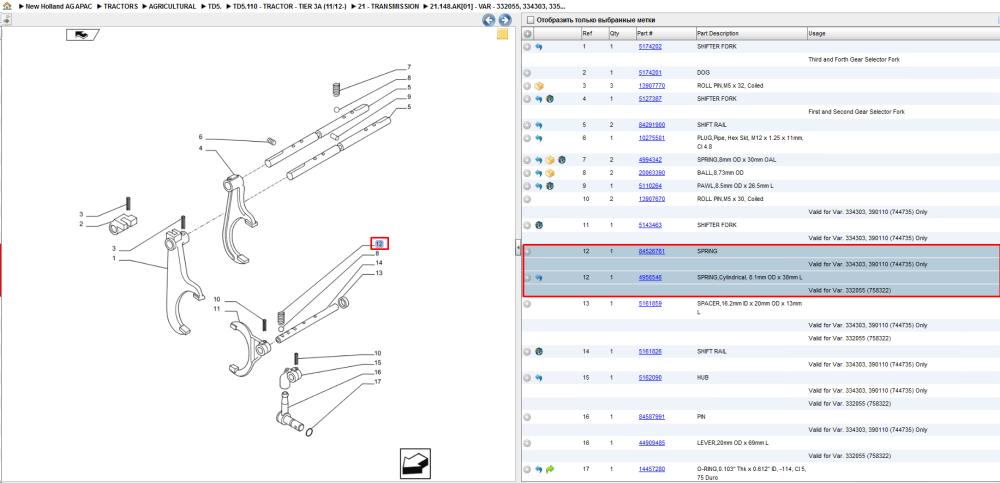Screen dimensions: 1000x483
Task: Click blue supersession arrow for SHIFT RAIL 84291900
Action: pyautogui.click(x=539, y=125)
